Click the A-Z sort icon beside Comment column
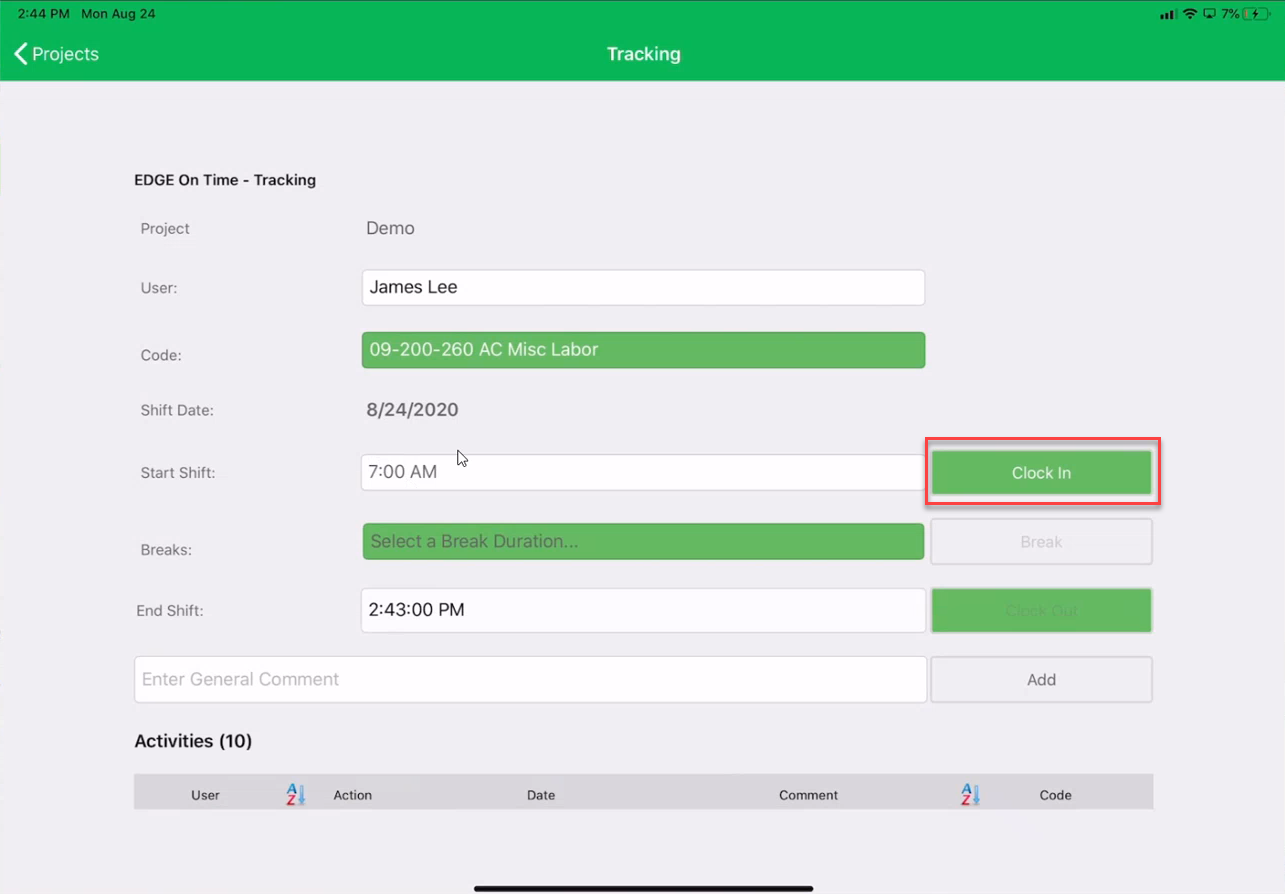Screen dimensions: 1285x894 969,795
